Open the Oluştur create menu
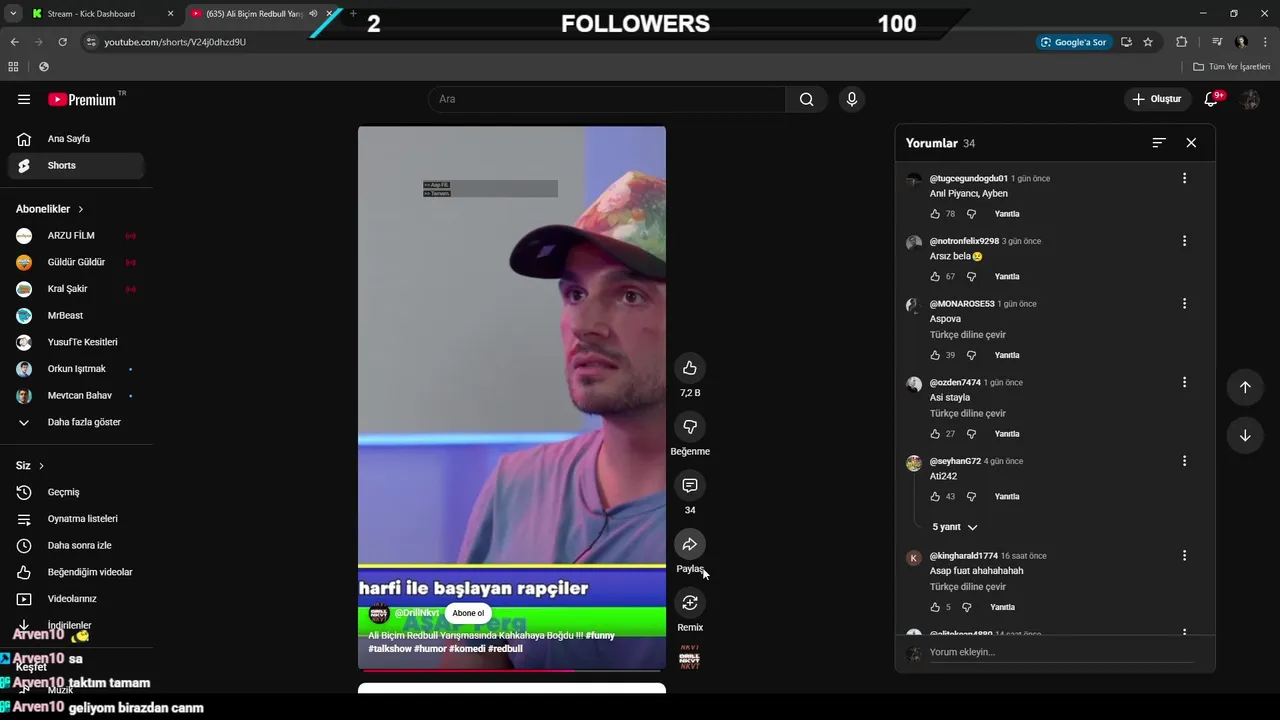This screenshot has width=1280, height=720. click(1156, 99)
